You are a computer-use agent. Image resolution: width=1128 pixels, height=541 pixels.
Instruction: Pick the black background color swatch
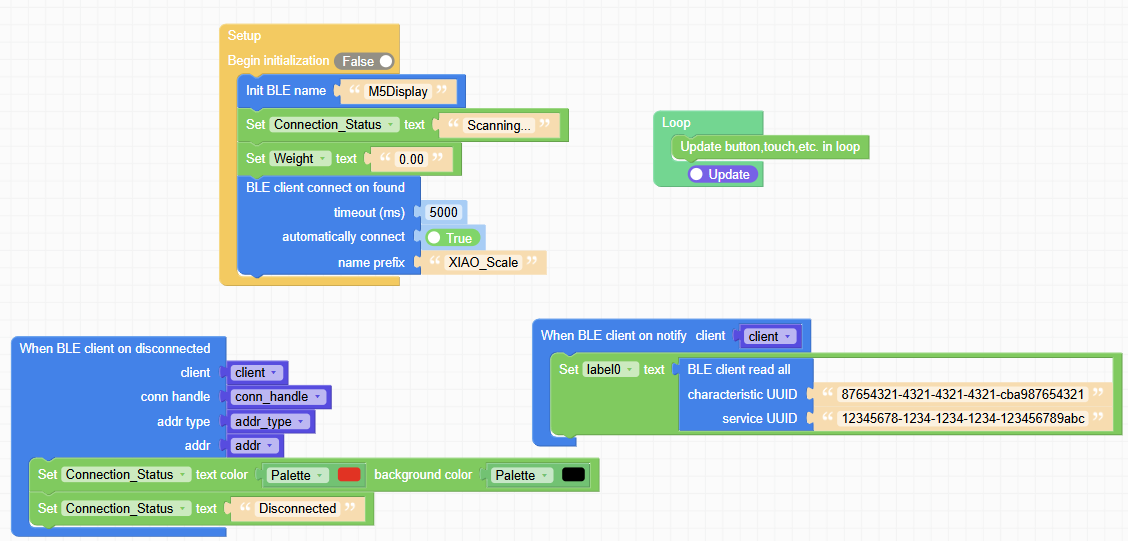573,475
